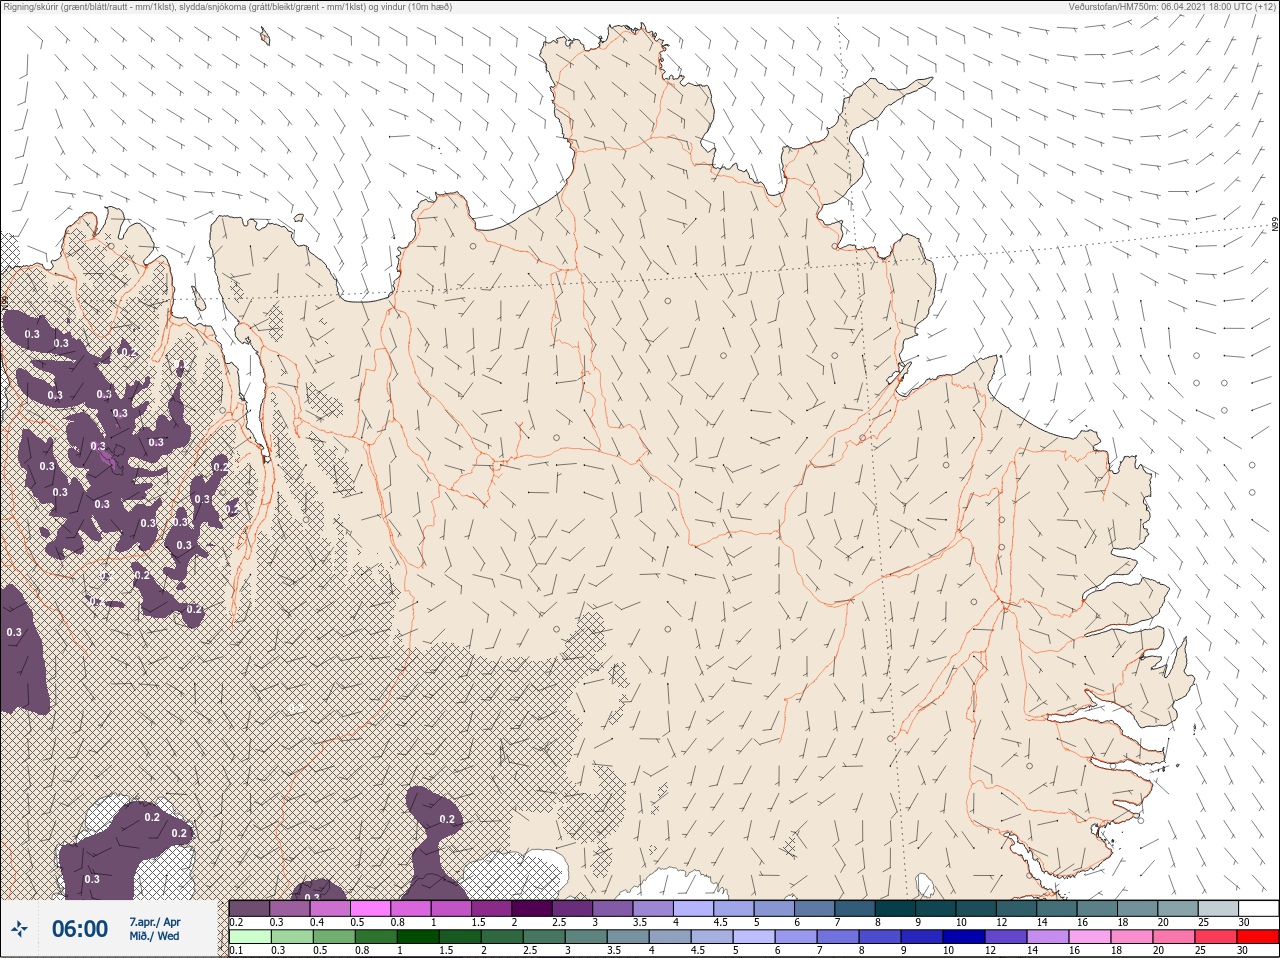The width and height of the screenshot is (1280, 958).
Task: Pick the bright pink upper swatch between 0.5 and 0.8
Action: tap(371, 908)
